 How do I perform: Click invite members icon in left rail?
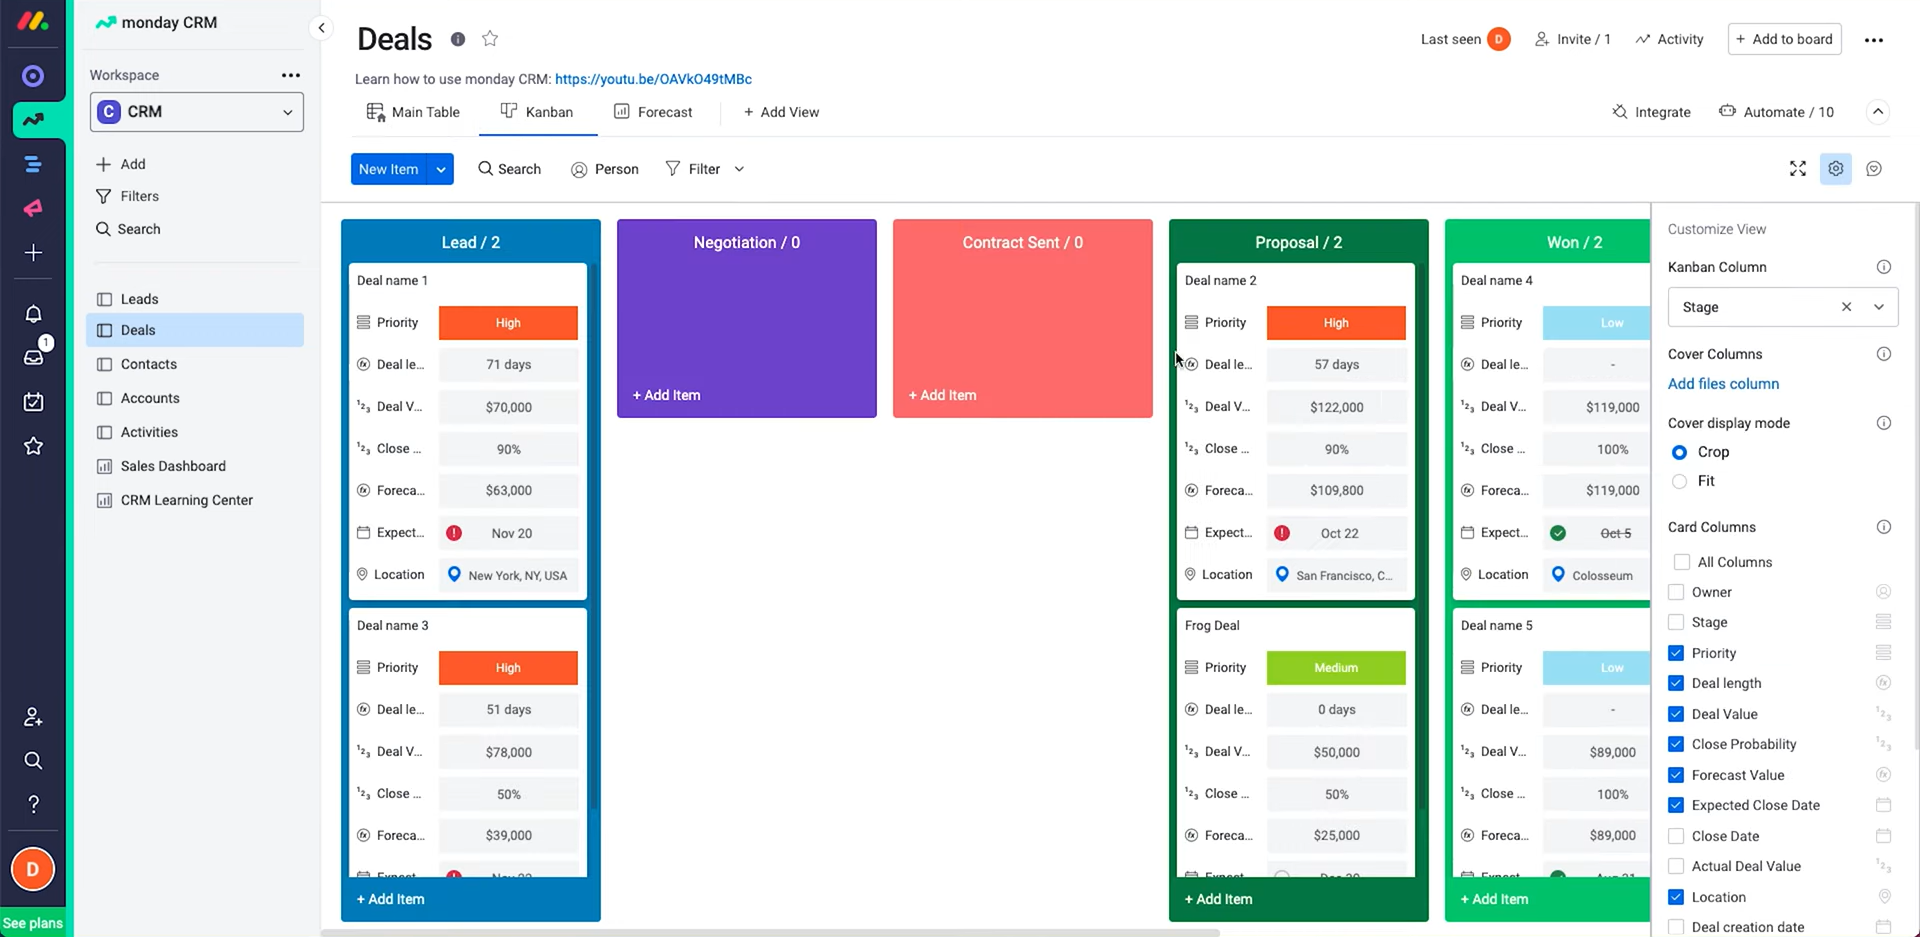33,717
